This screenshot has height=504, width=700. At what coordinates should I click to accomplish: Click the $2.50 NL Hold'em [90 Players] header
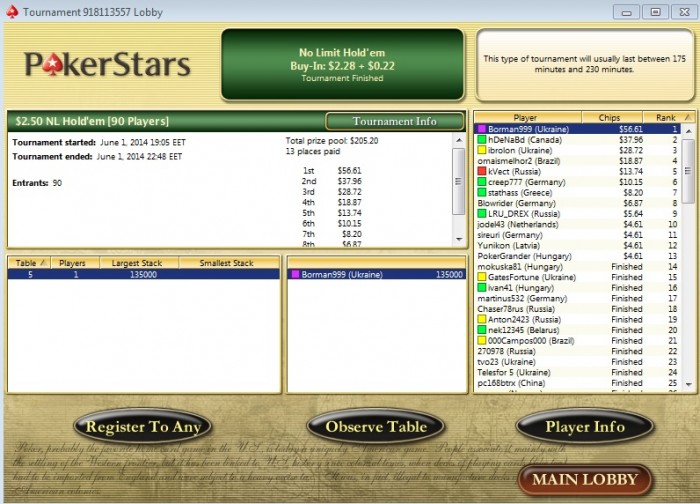92,121
